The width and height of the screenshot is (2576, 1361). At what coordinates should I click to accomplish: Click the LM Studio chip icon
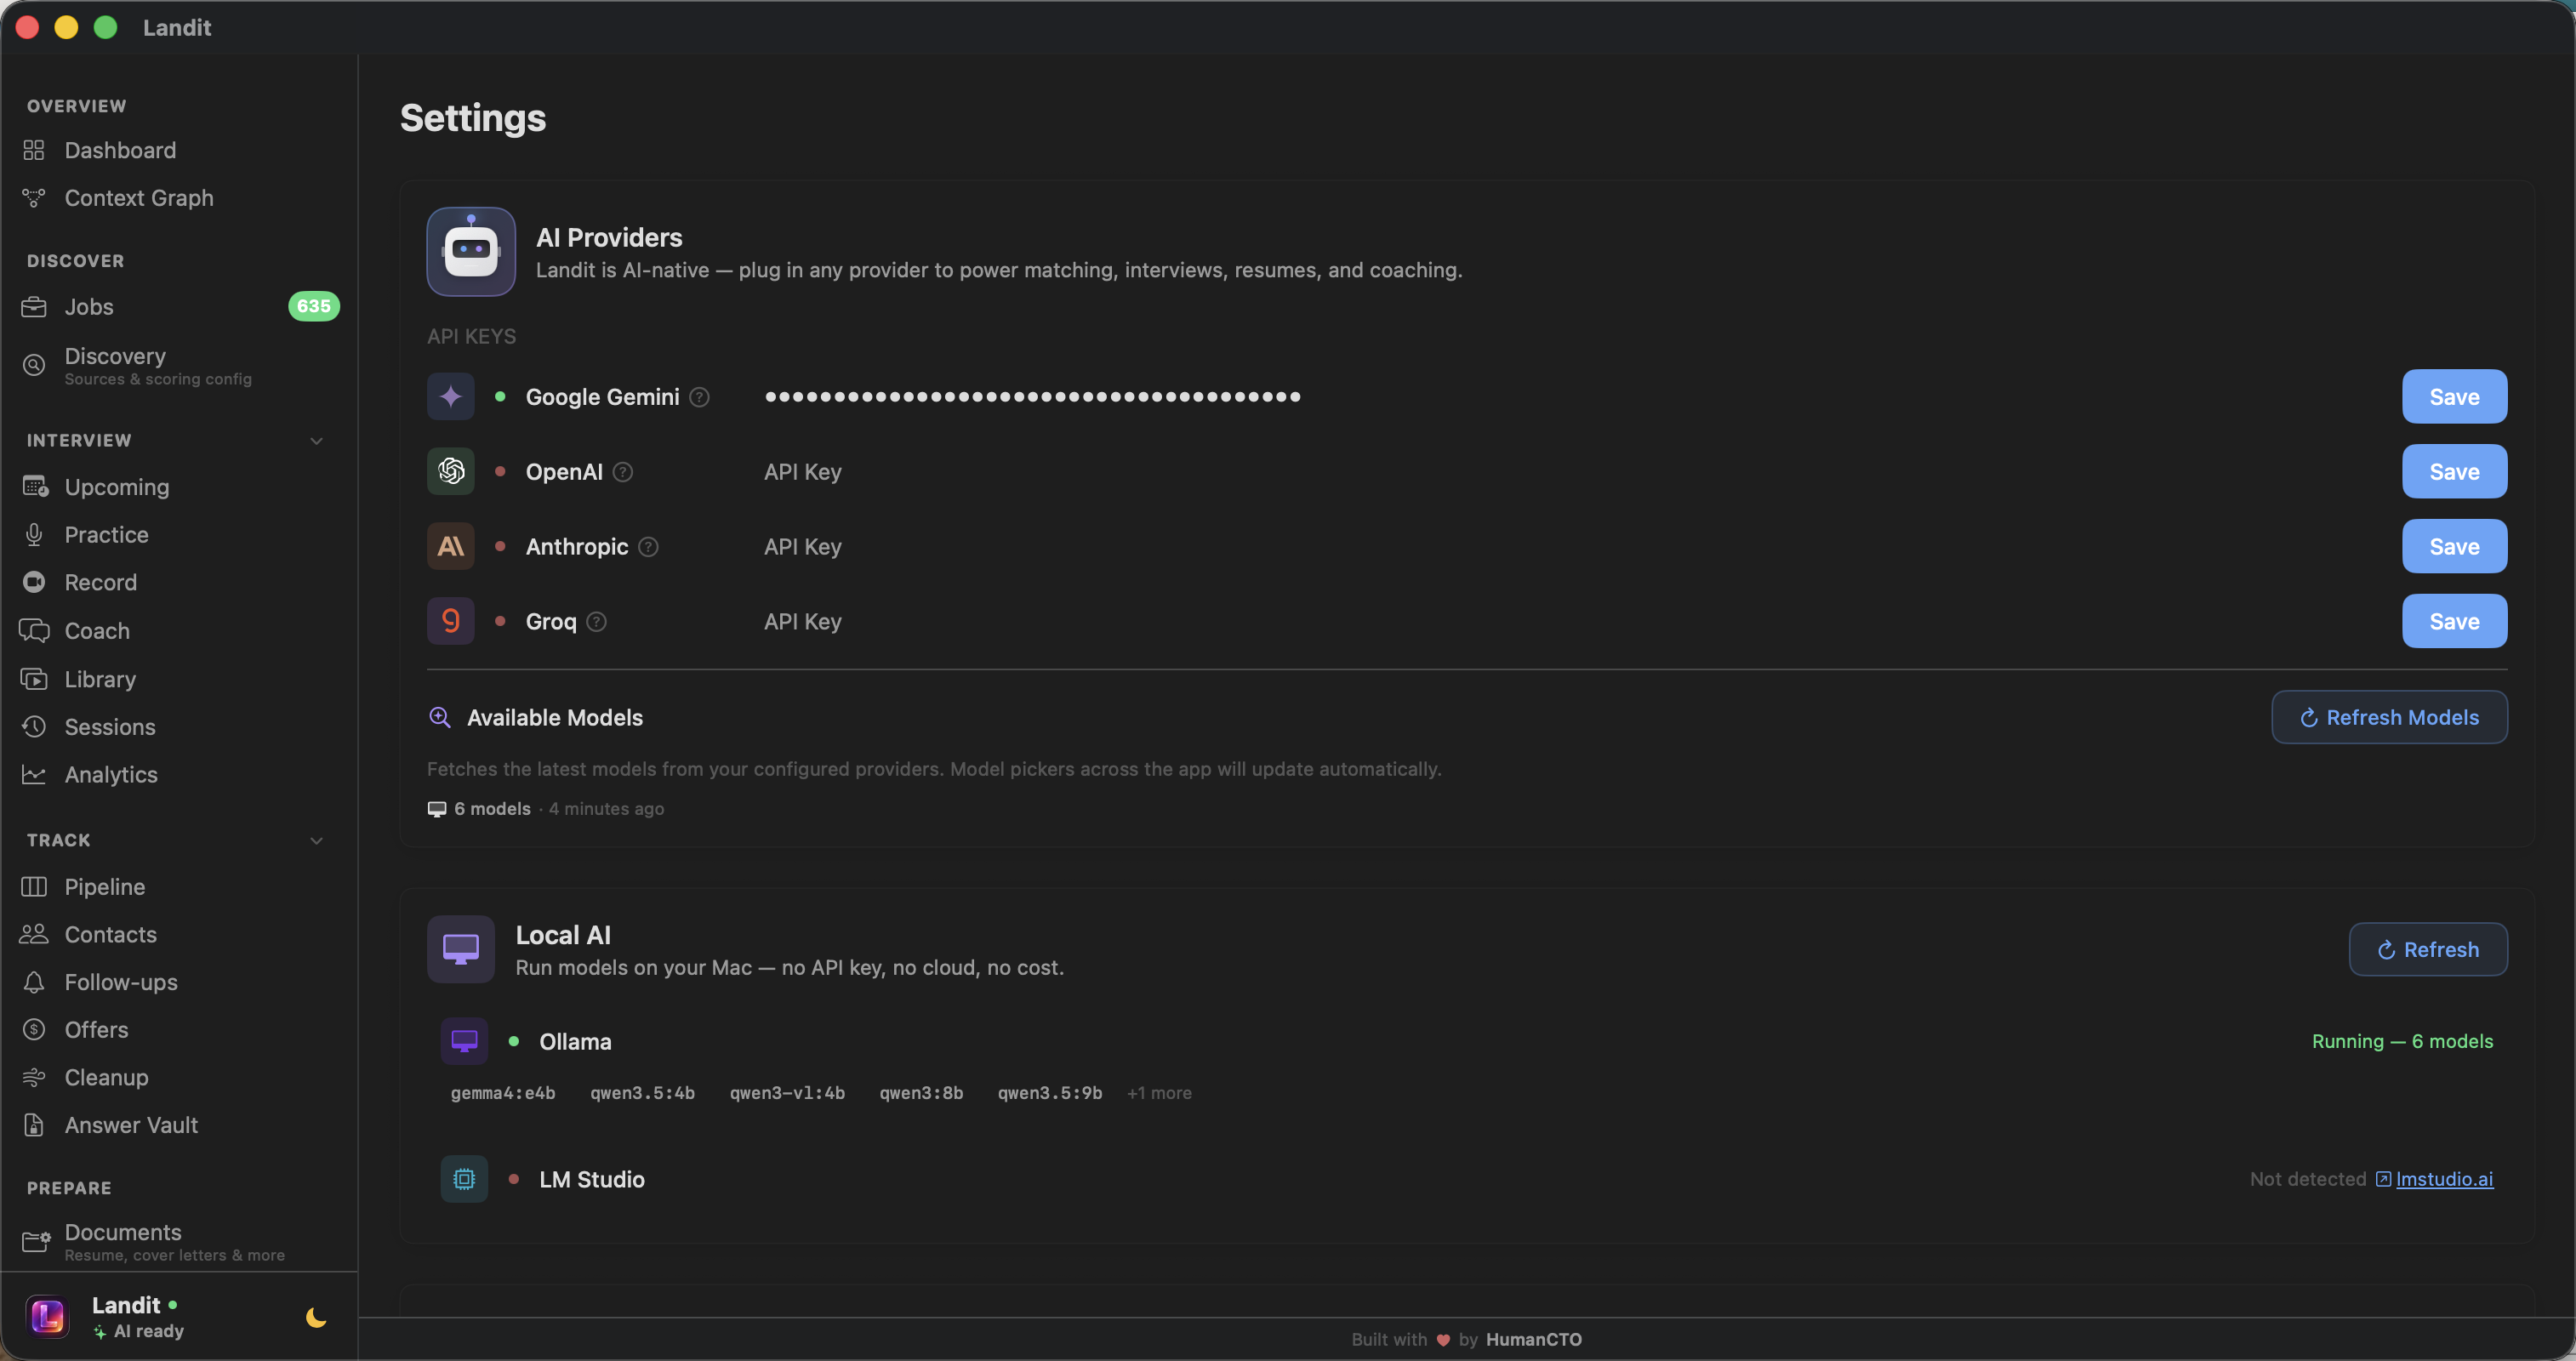click(x=464, y=1179)
